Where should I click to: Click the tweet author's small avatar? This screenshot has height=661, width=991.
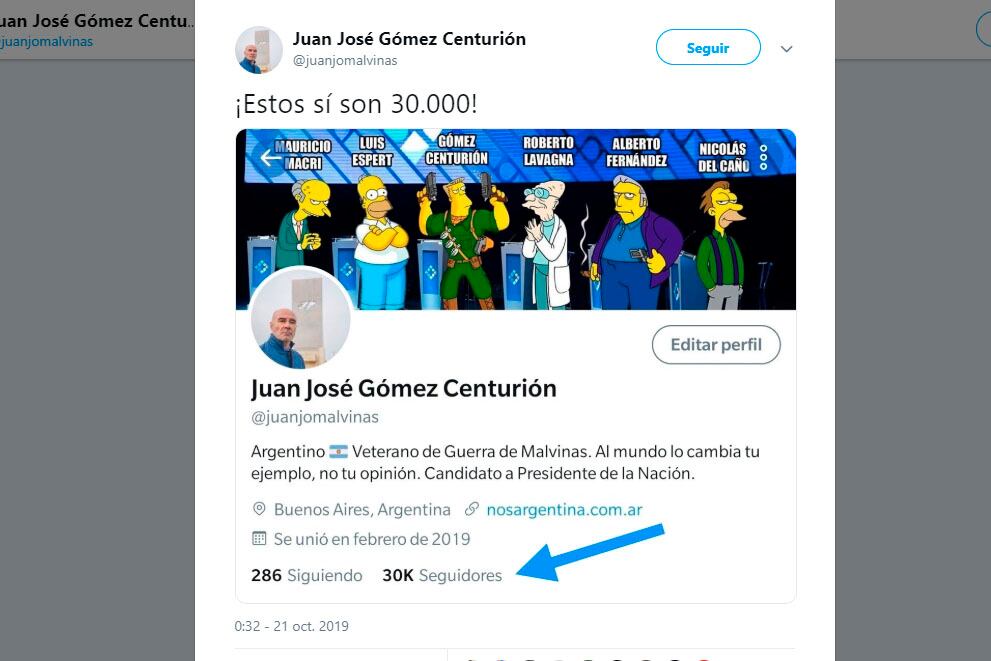[x=259, y=49]
